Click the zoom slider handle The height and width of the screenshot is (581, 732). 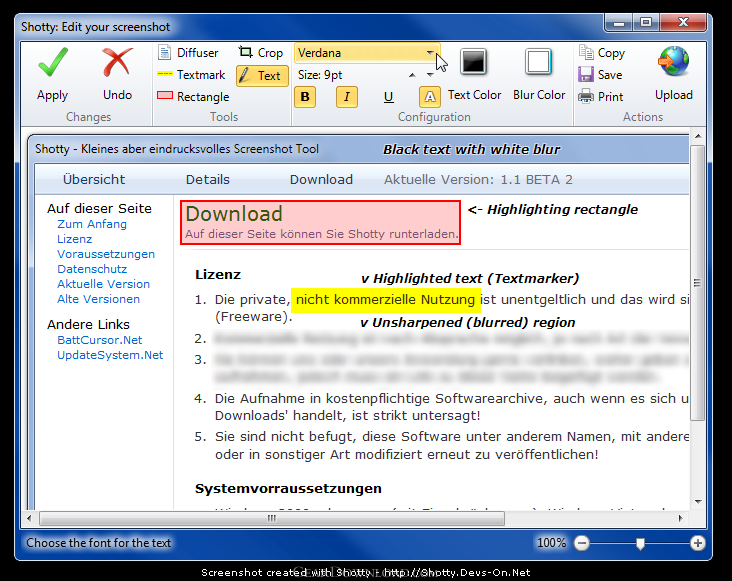point(640,543)
